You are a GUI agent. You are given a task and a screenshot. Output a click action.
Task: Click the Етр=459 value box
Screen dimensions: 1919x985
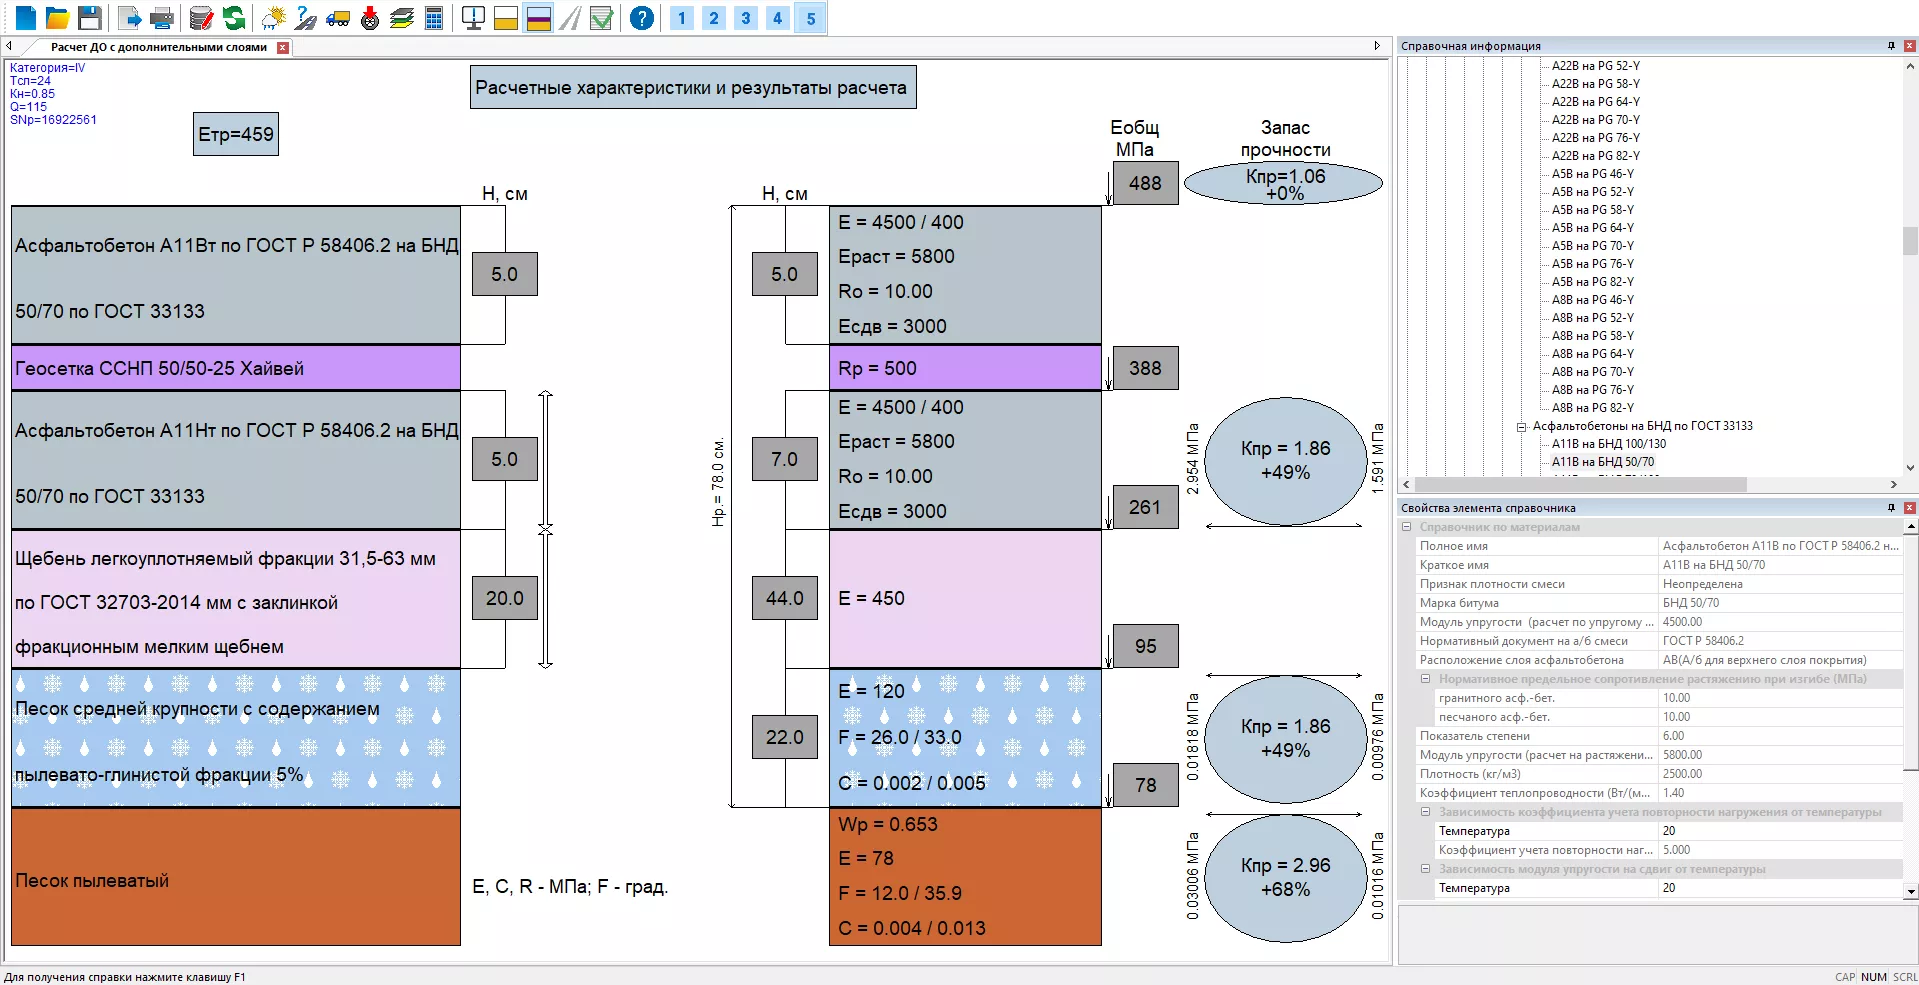[x=236, y=135]
